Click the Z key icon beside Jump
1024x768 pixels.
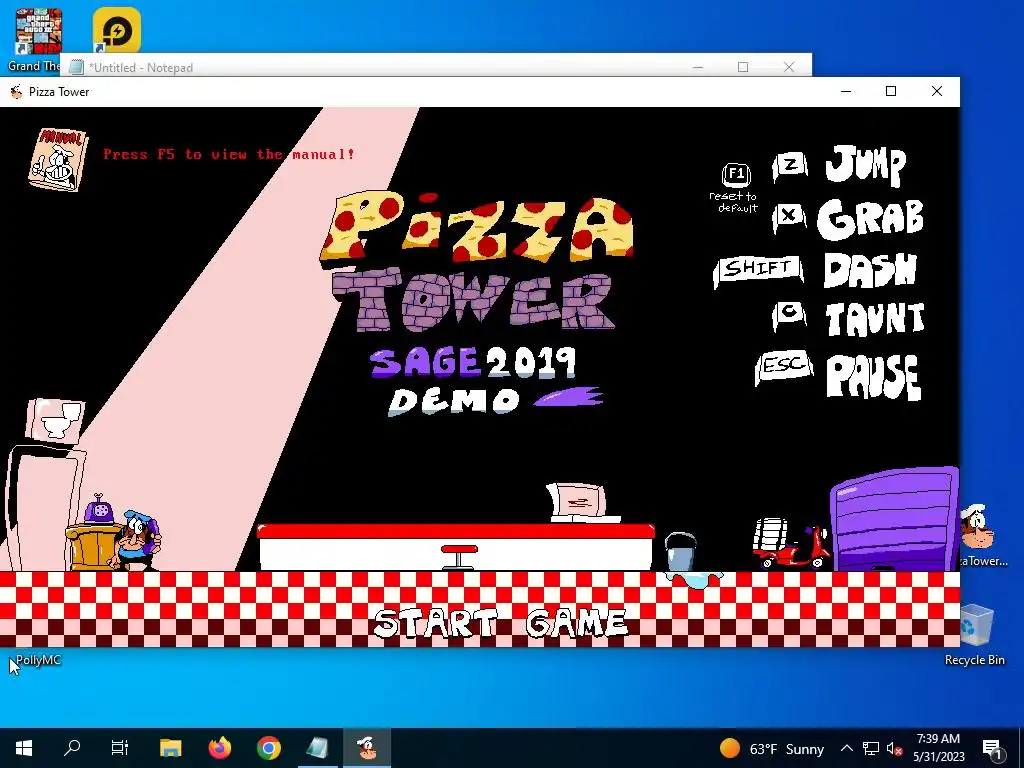tap(790, 167)
